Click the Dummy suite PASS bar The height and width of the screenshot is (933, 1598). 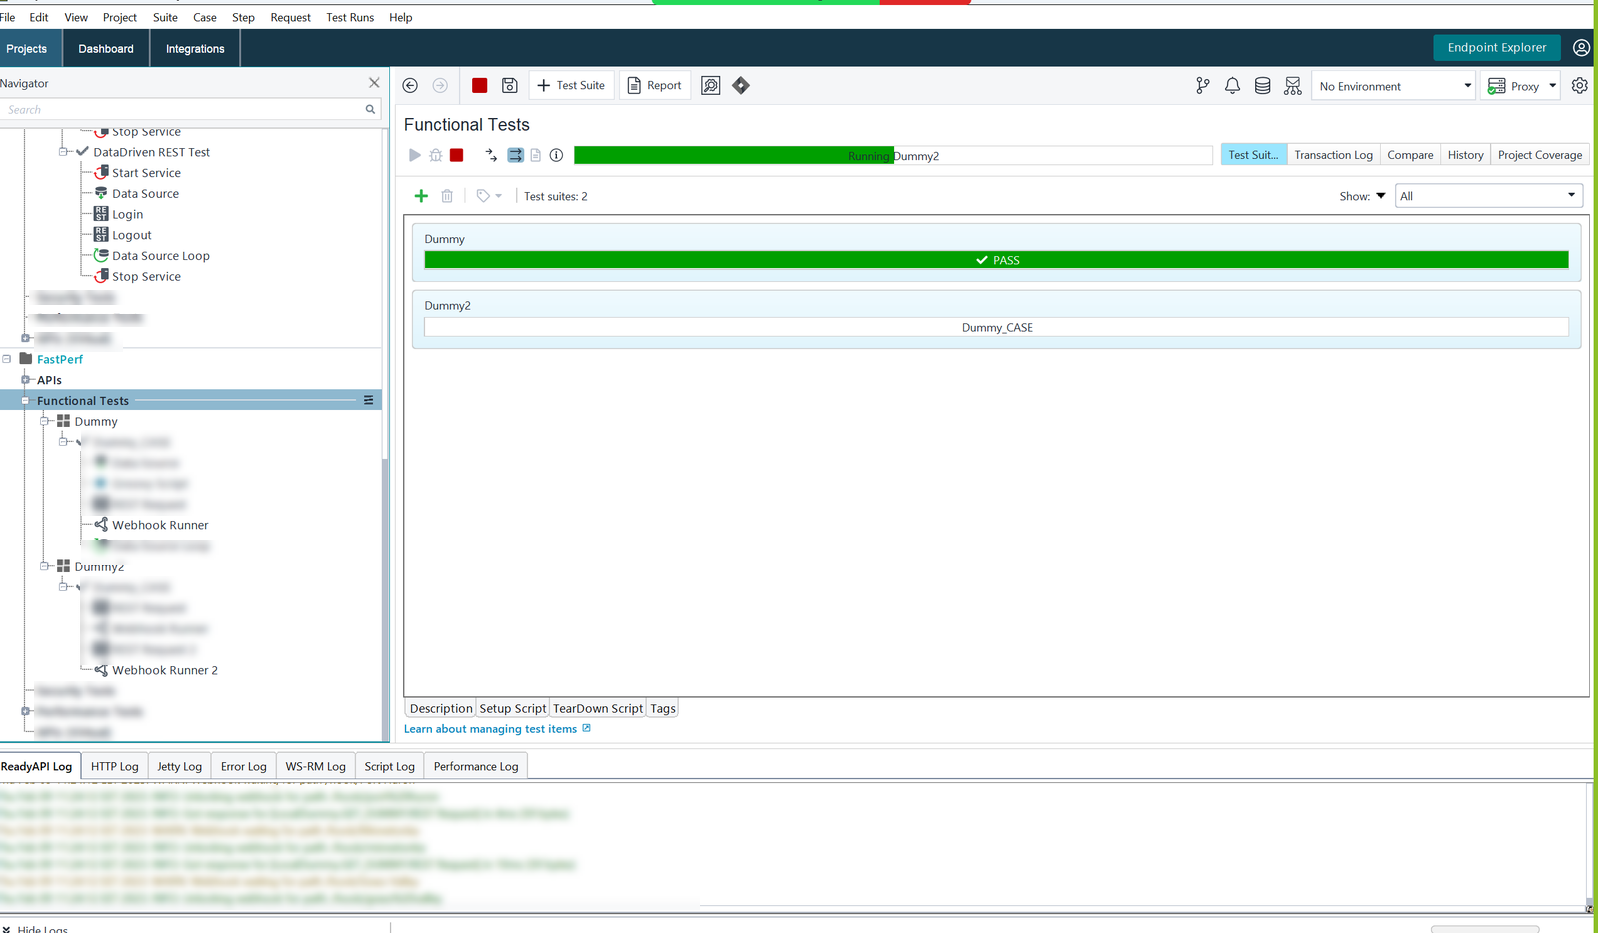[996, 260]
